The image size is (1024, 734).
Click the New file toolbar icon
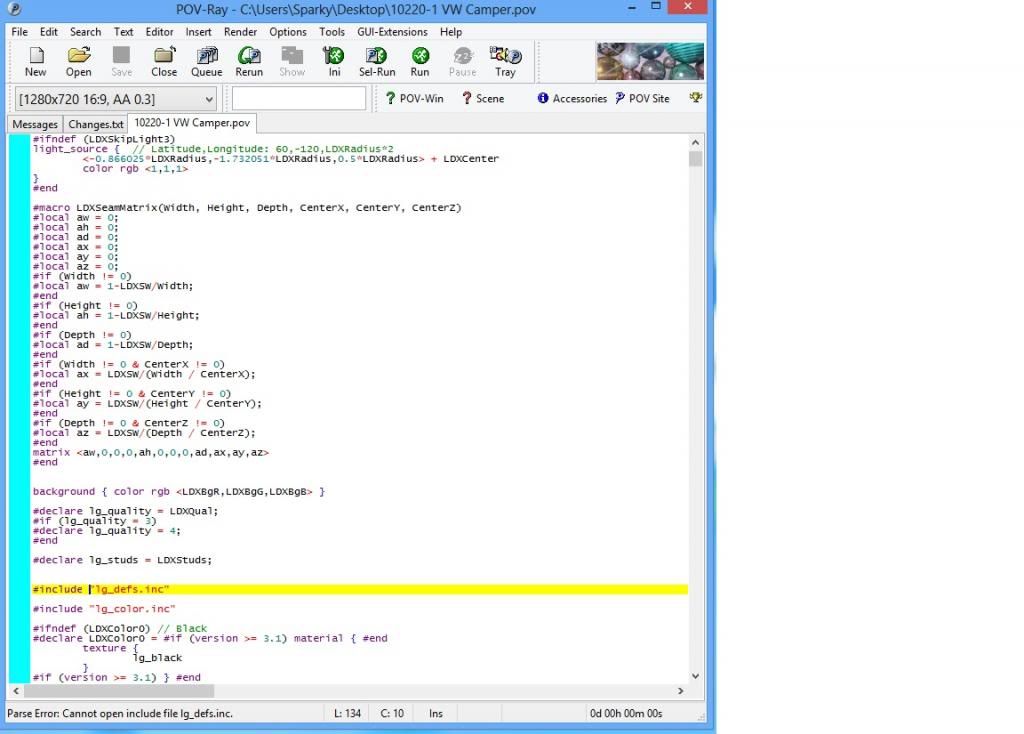[36, 61]
